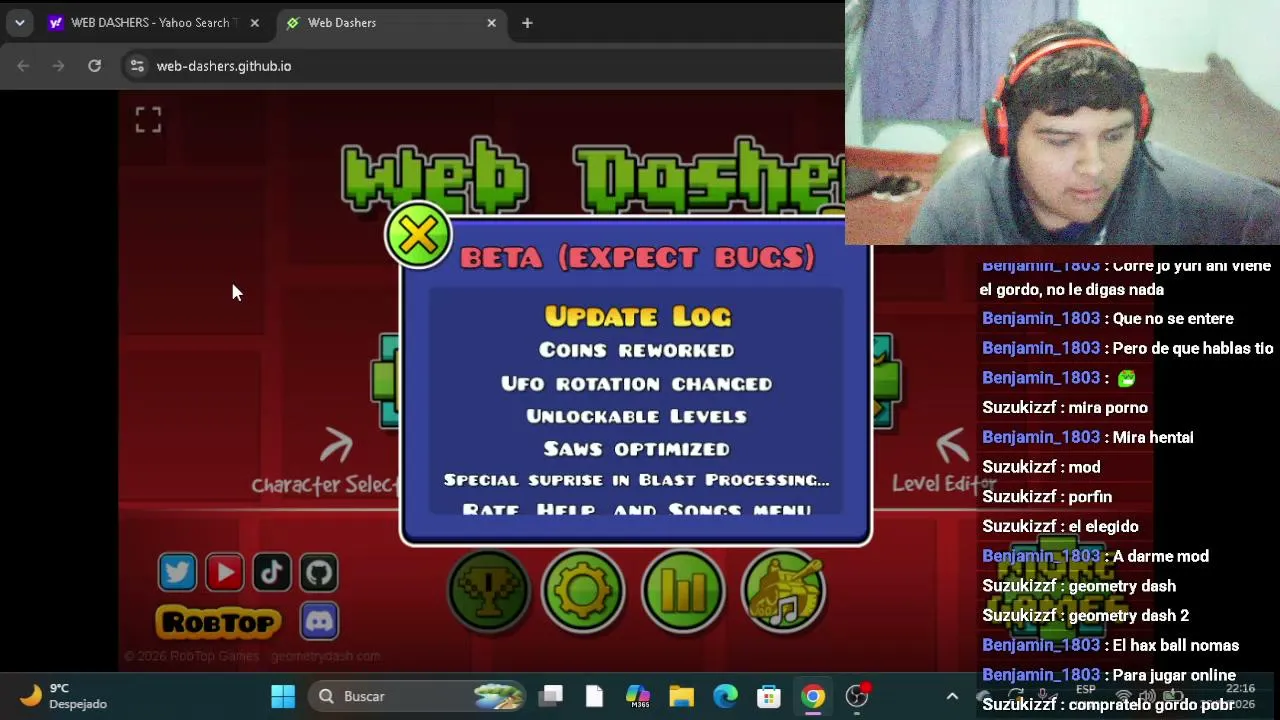This screenshot has width=1280, height=720.
Task: Expand the tab search dropdown
Action: pos(19,23)
